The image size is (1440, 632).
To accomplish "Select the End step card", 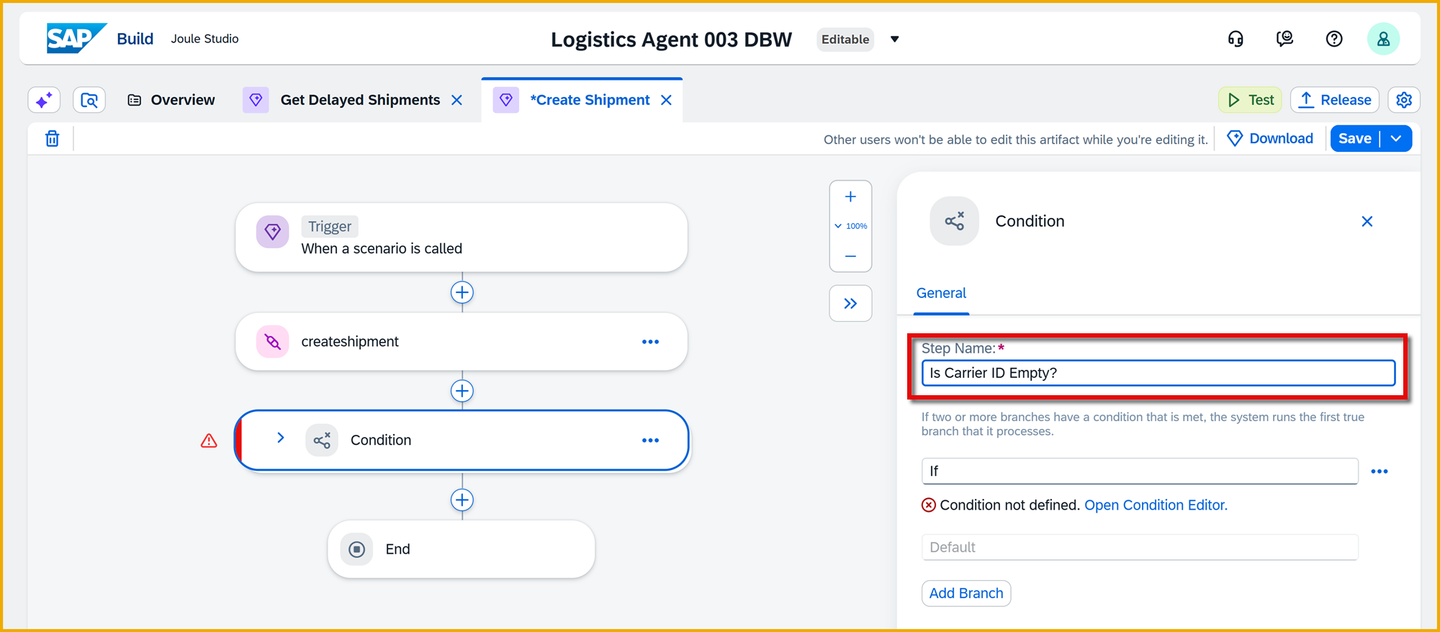I will click(x=462, y=549).
